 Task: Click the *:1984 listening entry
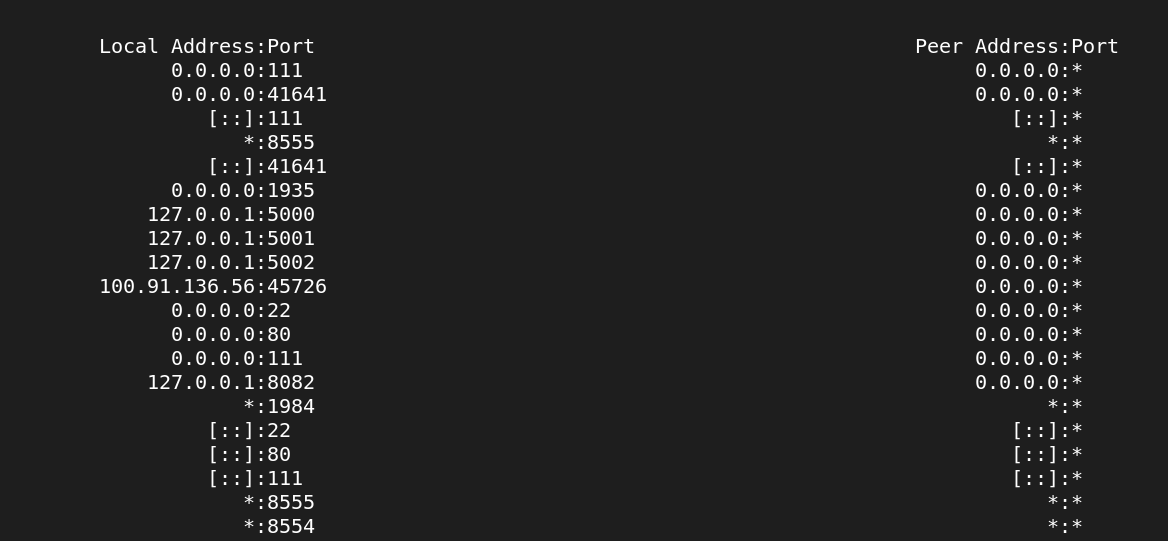[279, 406]
